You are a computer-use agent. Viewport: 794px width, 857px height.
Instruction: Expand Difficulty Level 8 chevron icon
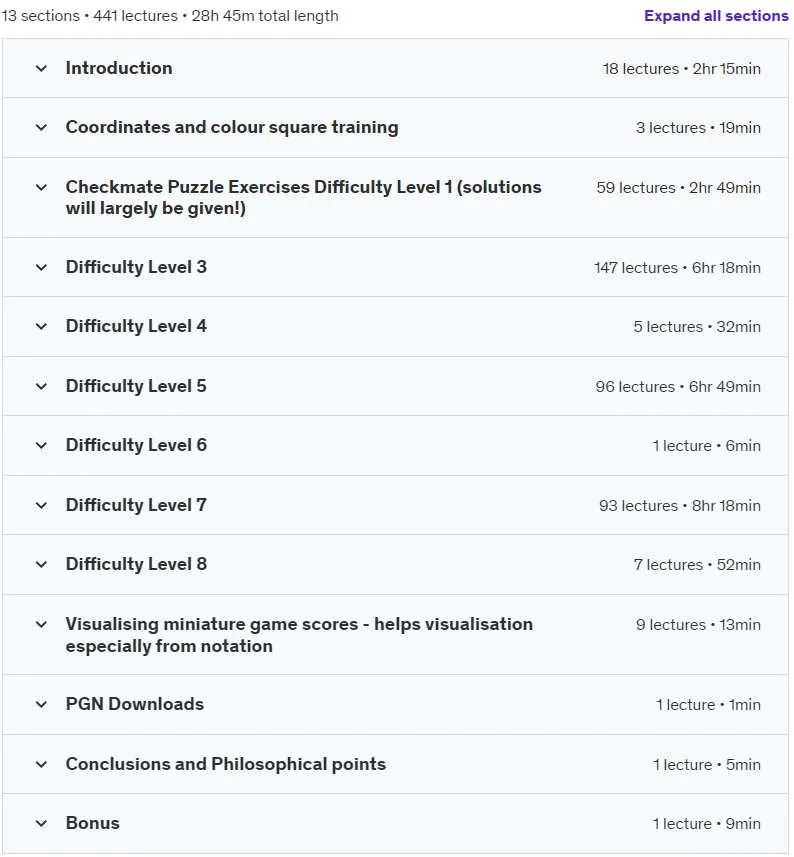(41, 565)
